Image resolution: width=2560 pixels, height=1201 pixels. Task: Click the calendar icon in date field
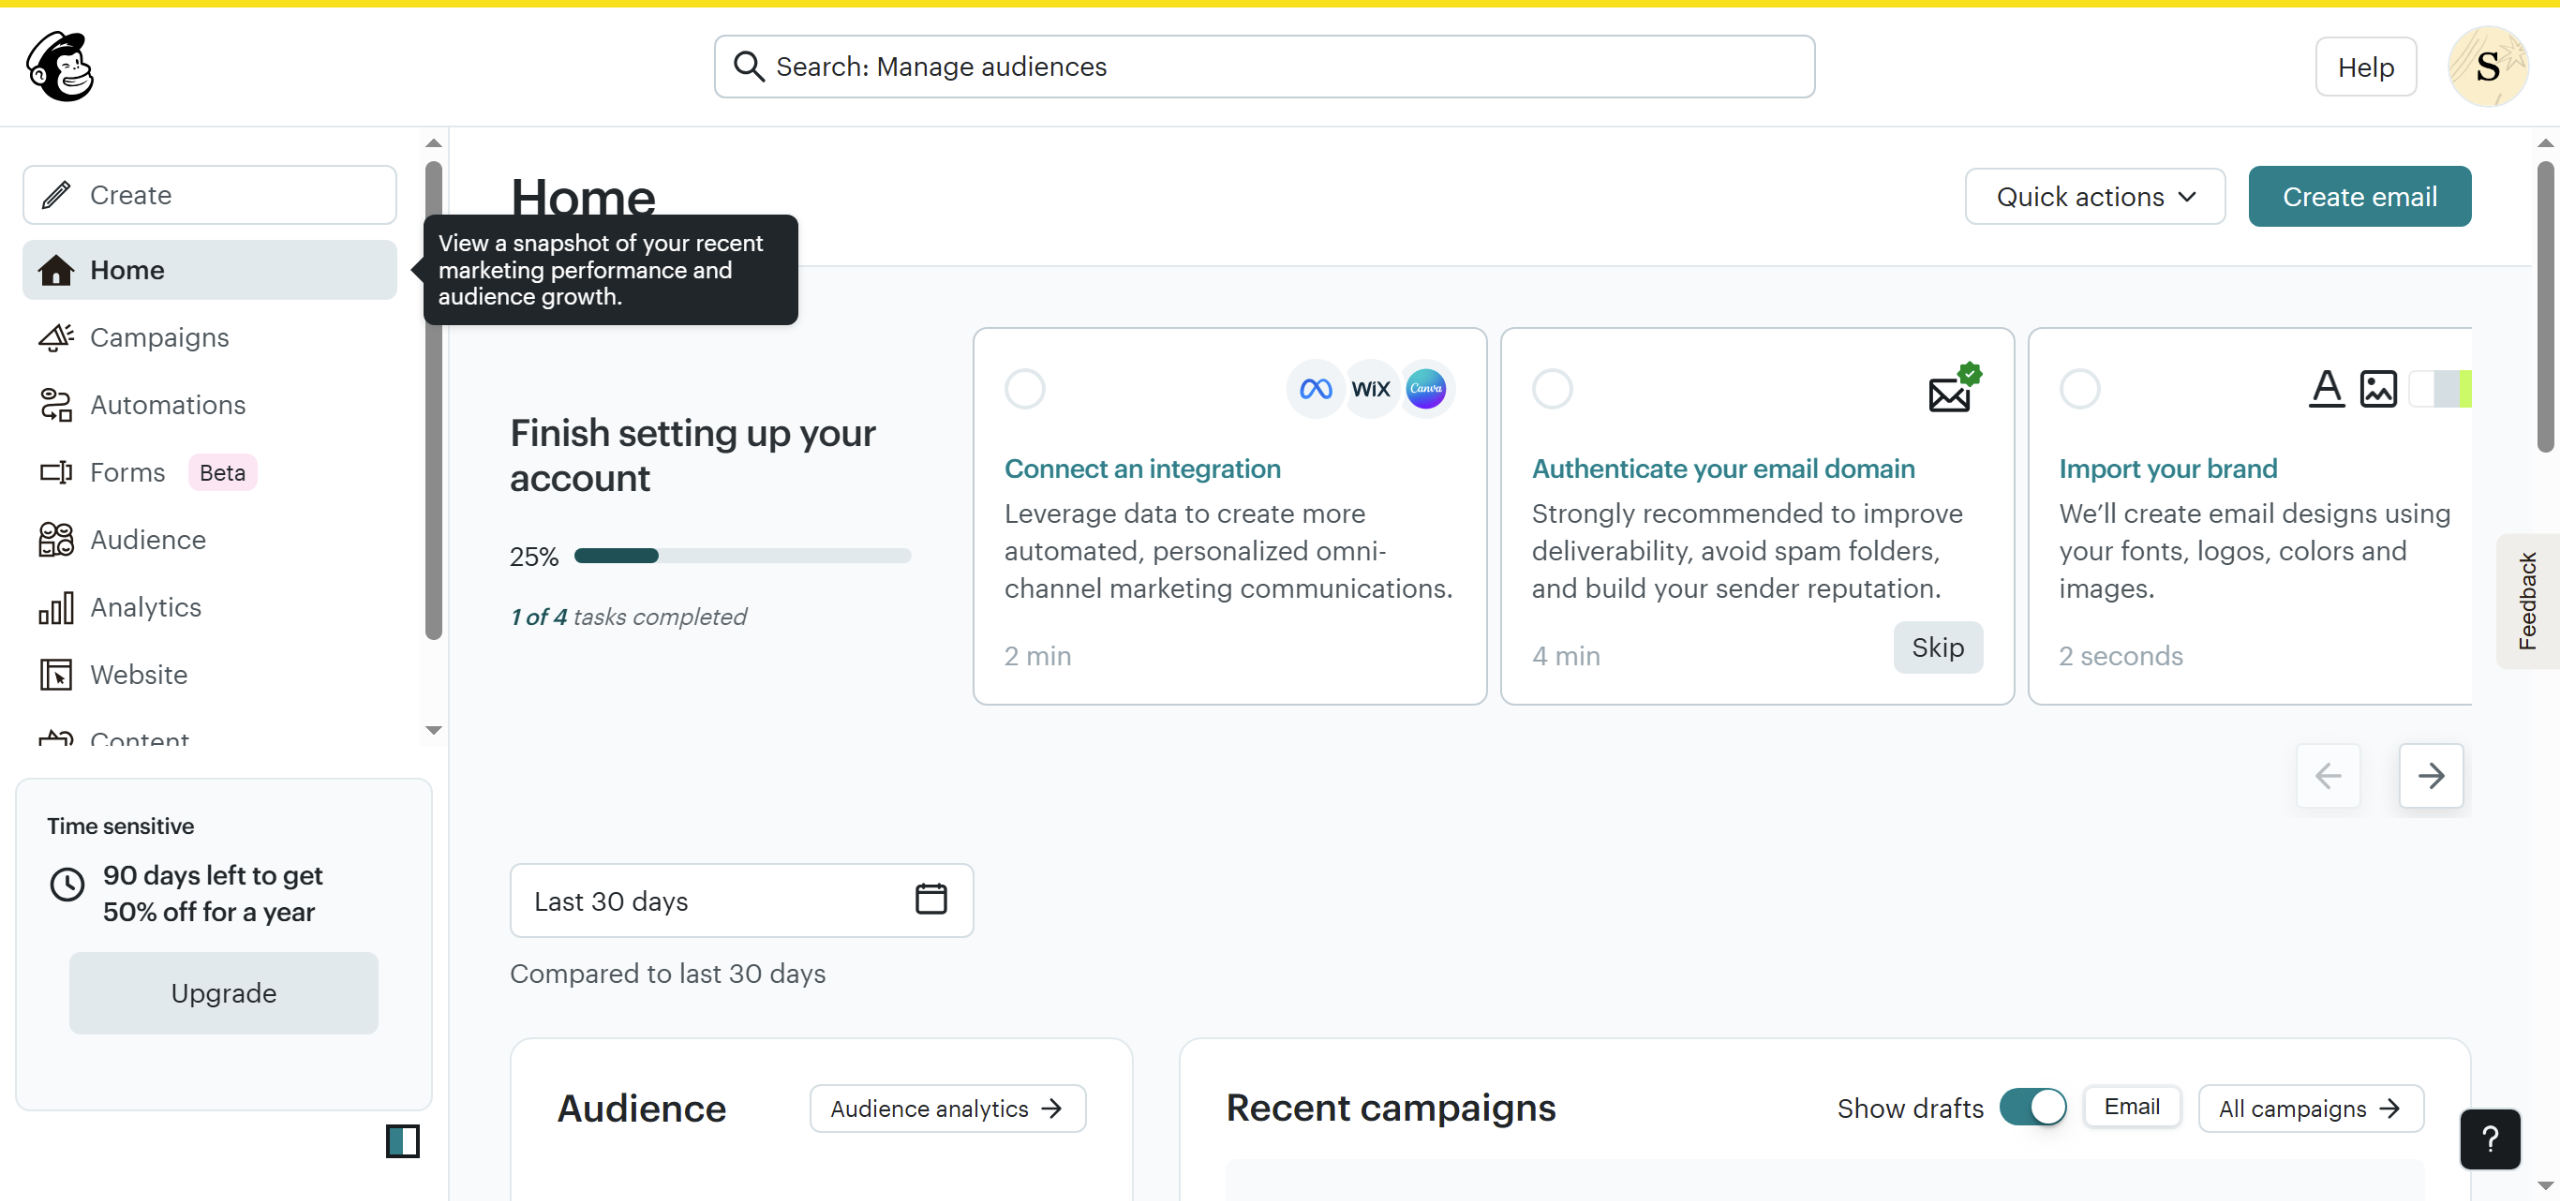click(x=931, y=899)
